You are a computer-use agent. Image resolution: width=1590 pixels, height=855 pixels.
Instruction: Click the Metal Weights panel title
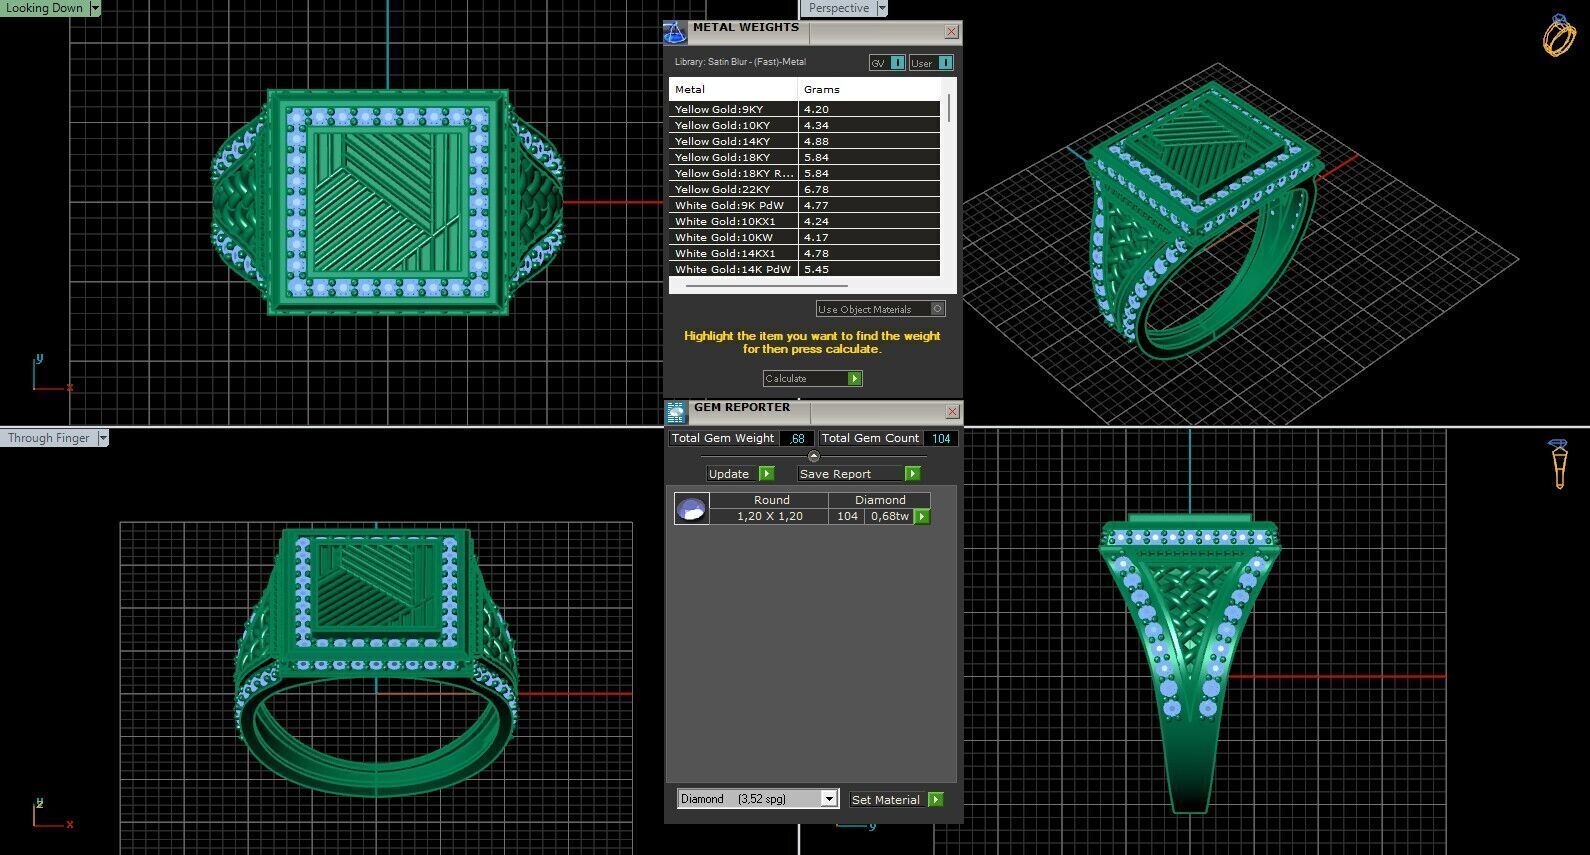pos(746,28)
